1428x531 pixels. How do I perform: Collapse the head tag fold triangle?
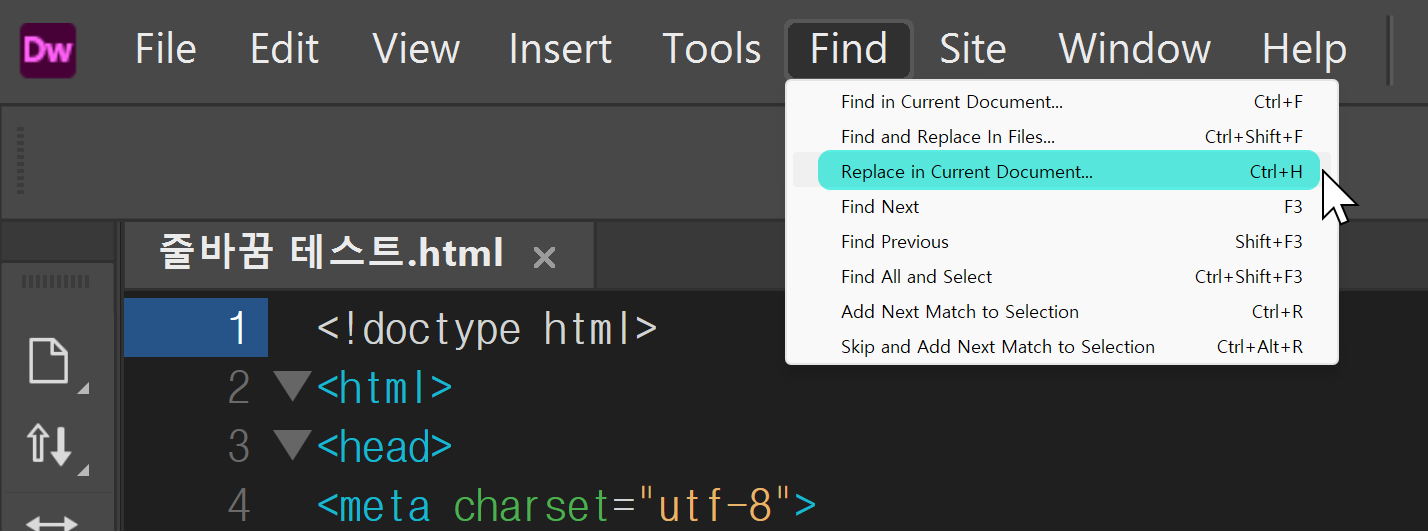point(292,446)
